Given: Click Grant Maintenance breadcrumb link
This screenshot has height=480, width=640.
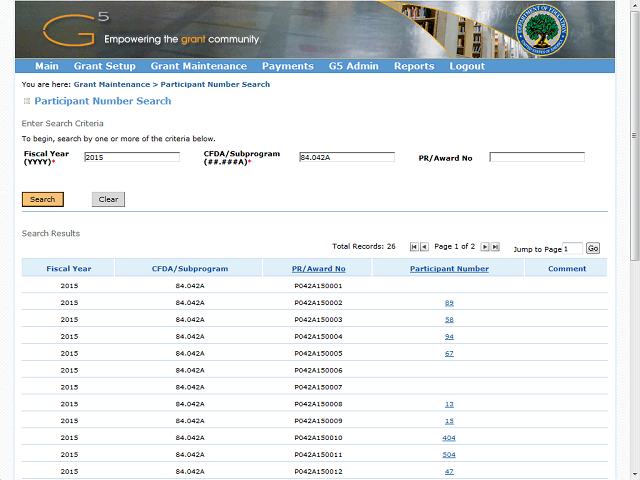Looking at the screenshot, I should [110, 85].
